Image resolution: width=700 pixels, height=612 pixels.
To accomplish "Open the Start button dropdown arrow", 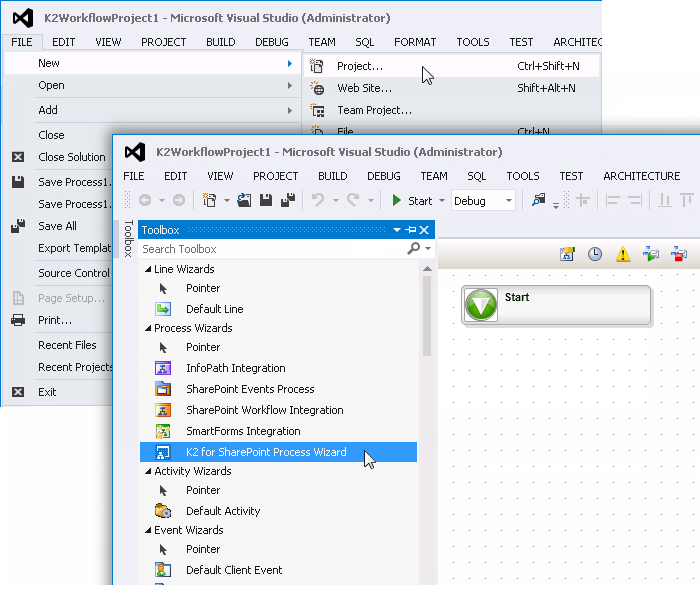I will click(442, 200).
